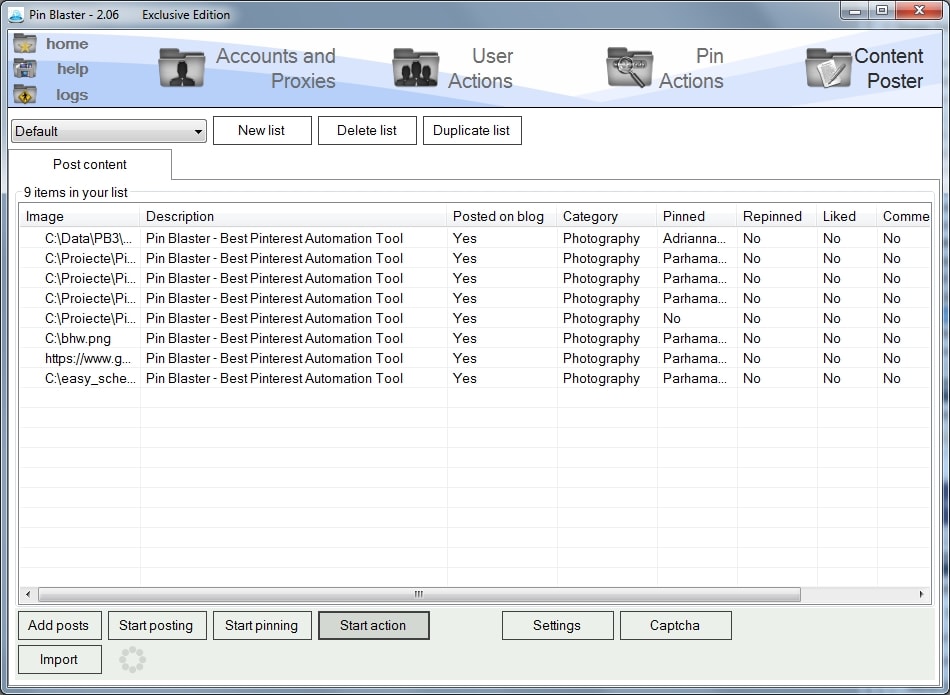Open the Settings button

click(557, 625)
